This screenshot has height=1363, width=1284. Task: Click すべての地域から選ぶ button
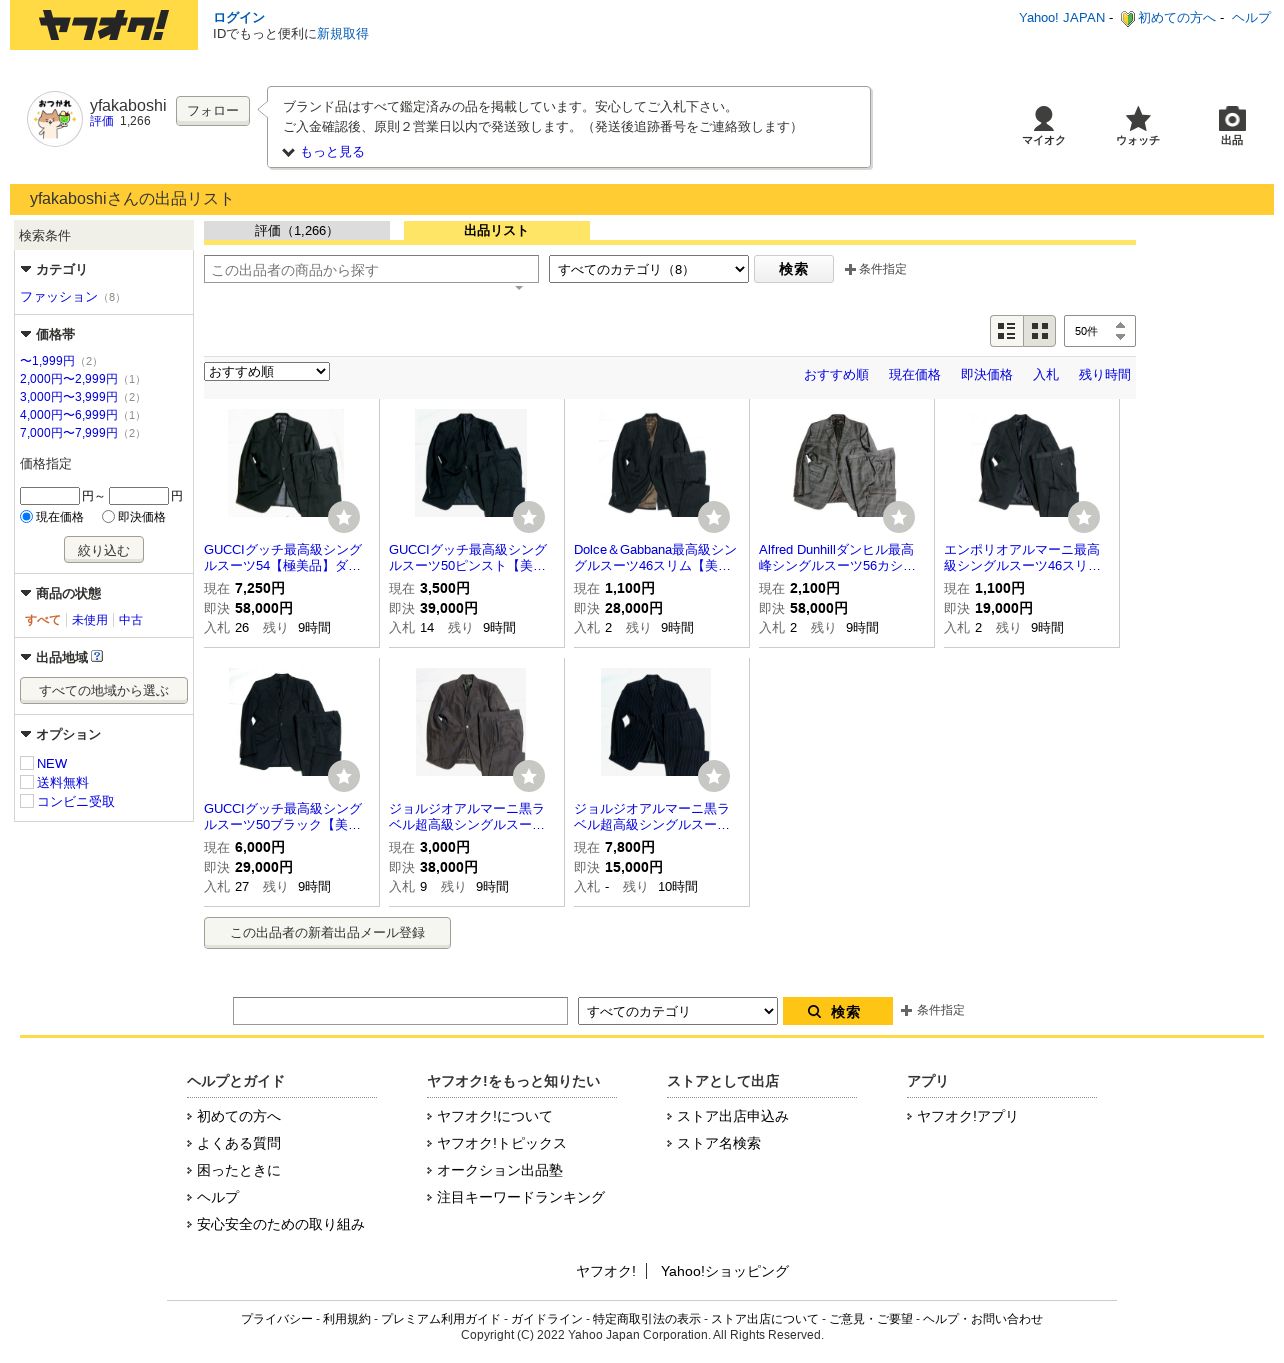pos(104,690)
